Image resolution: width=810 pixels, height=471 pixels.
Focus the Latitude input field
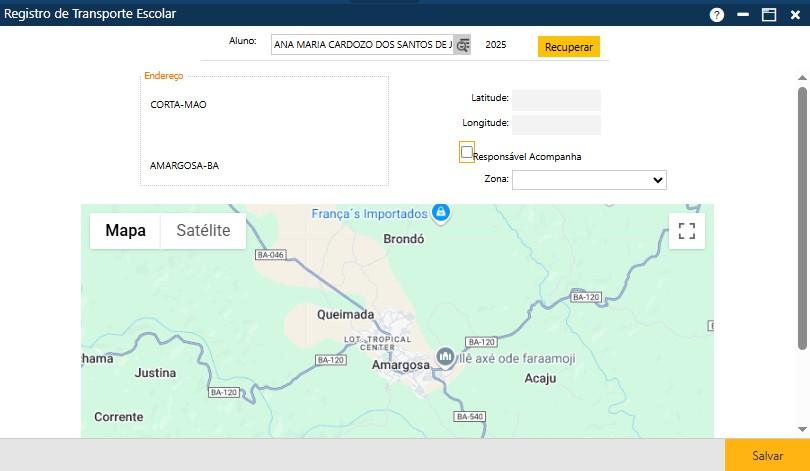(x=556, y=99)
